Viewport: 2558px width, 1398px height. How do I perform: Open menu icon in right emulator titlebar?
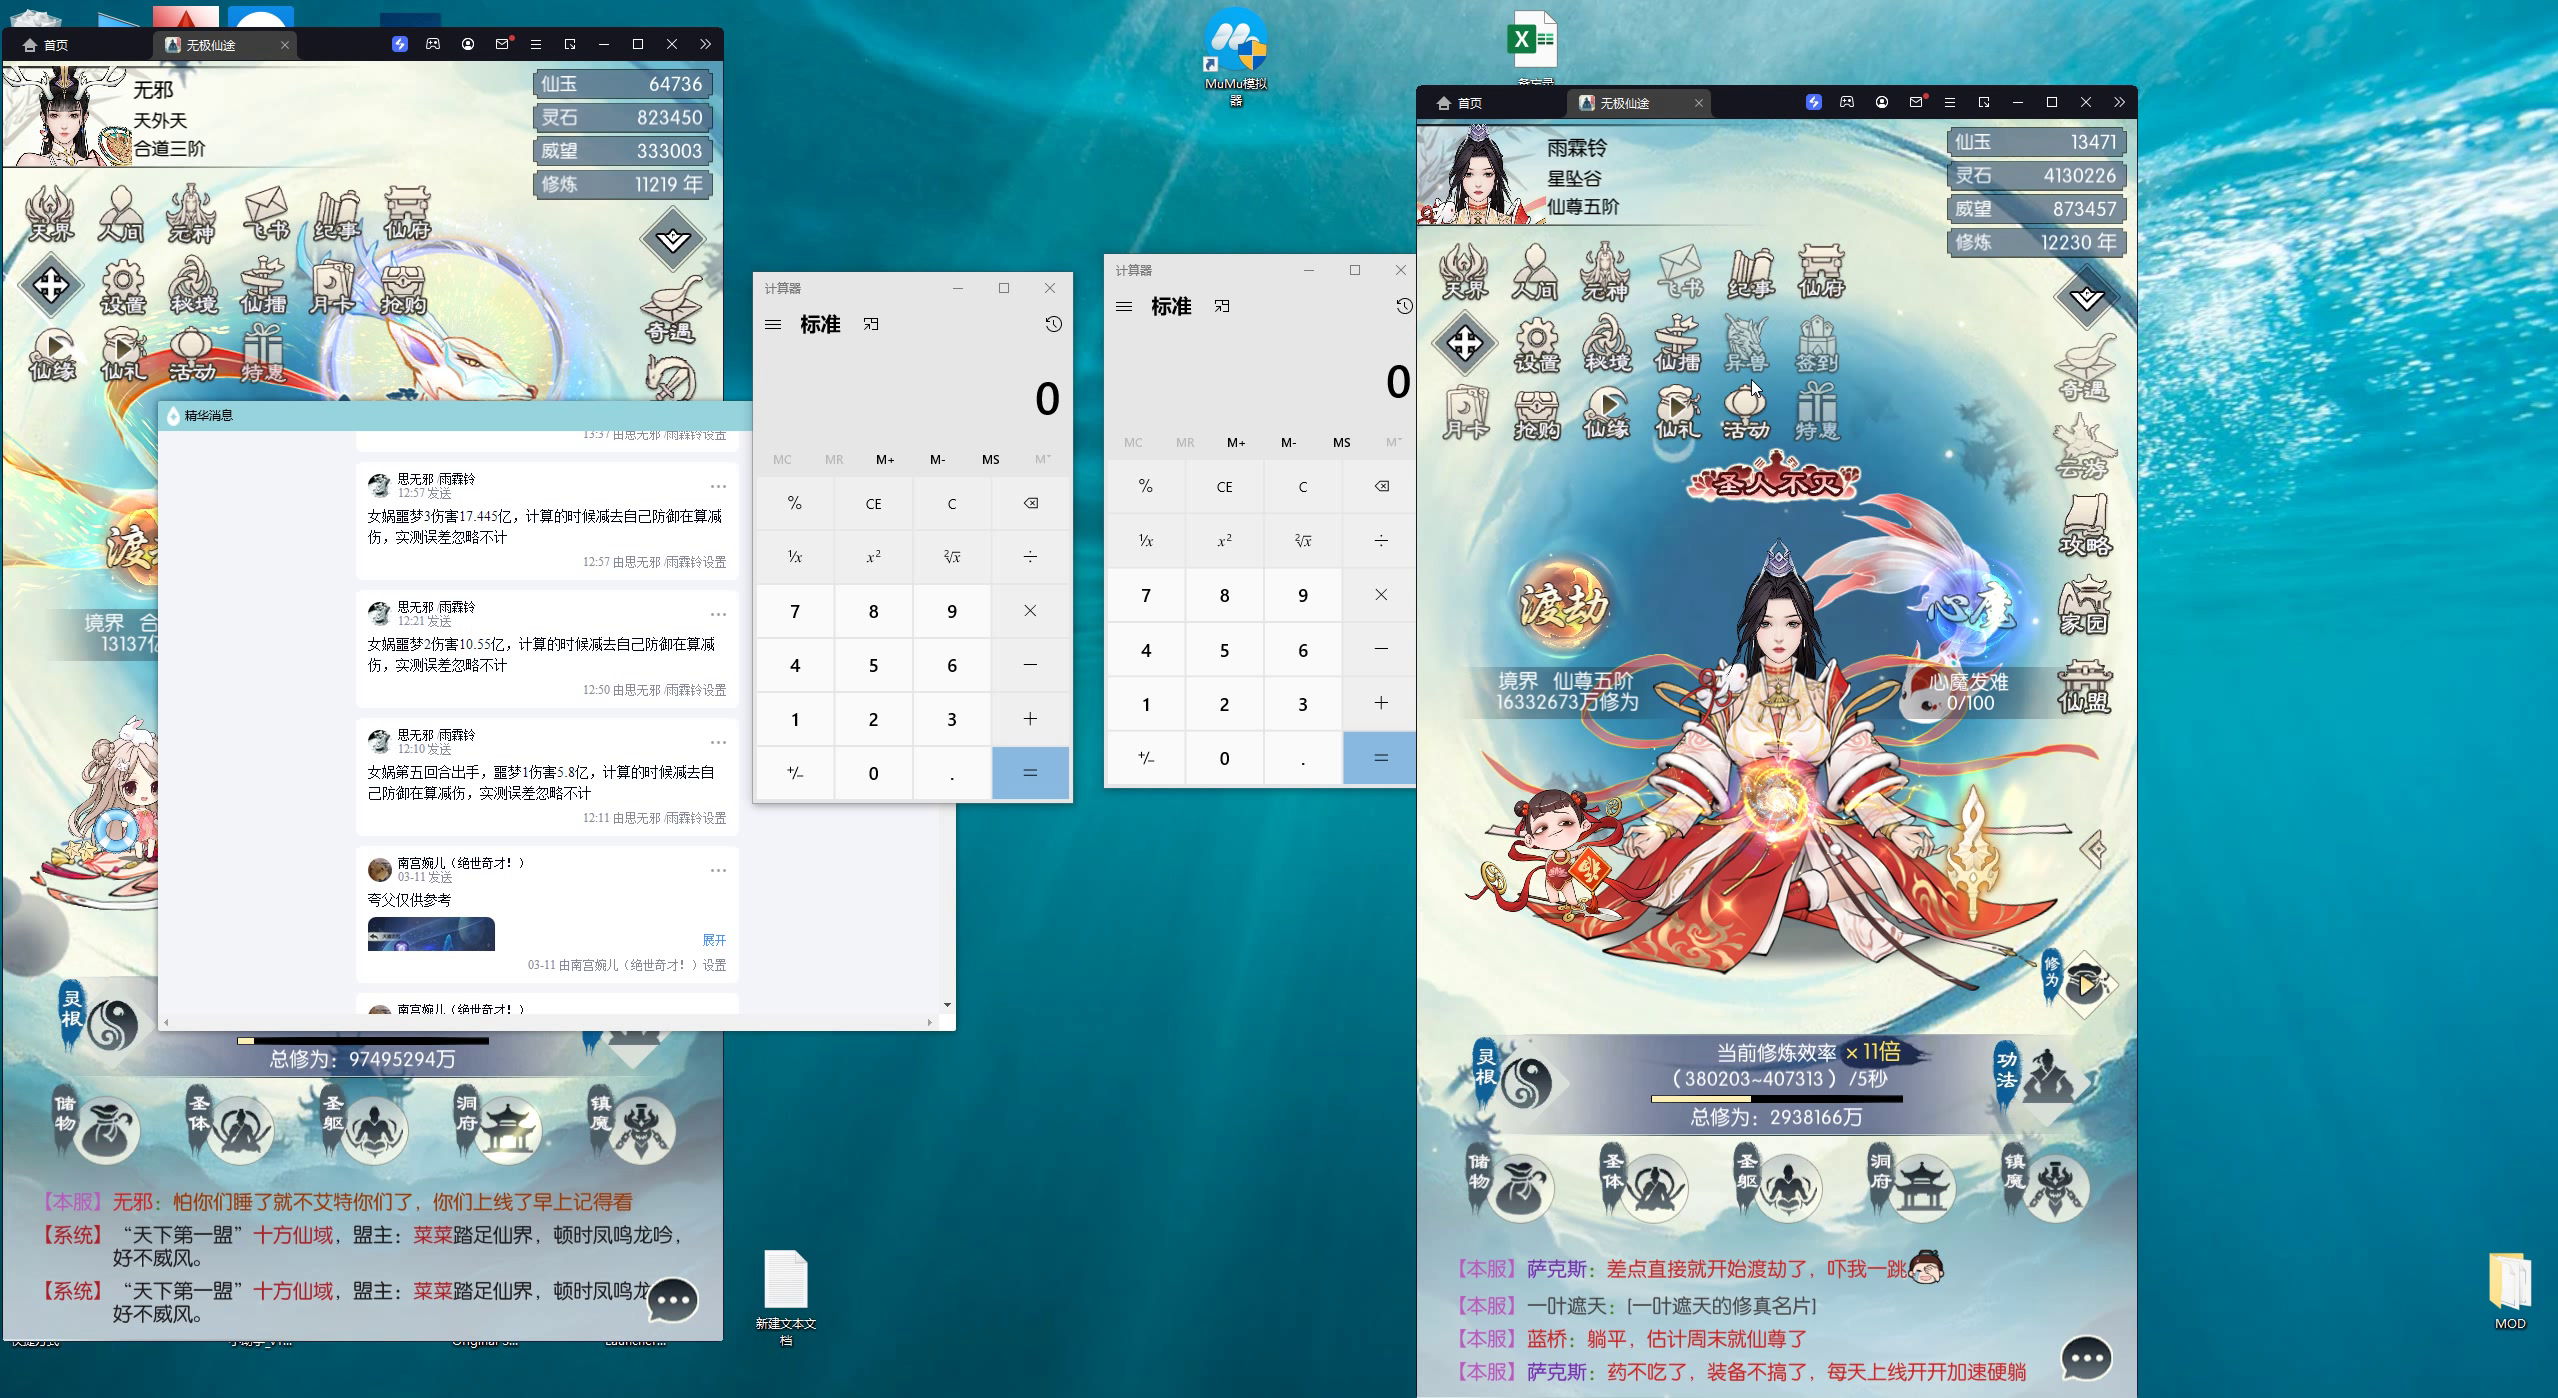coord(1949,102)
